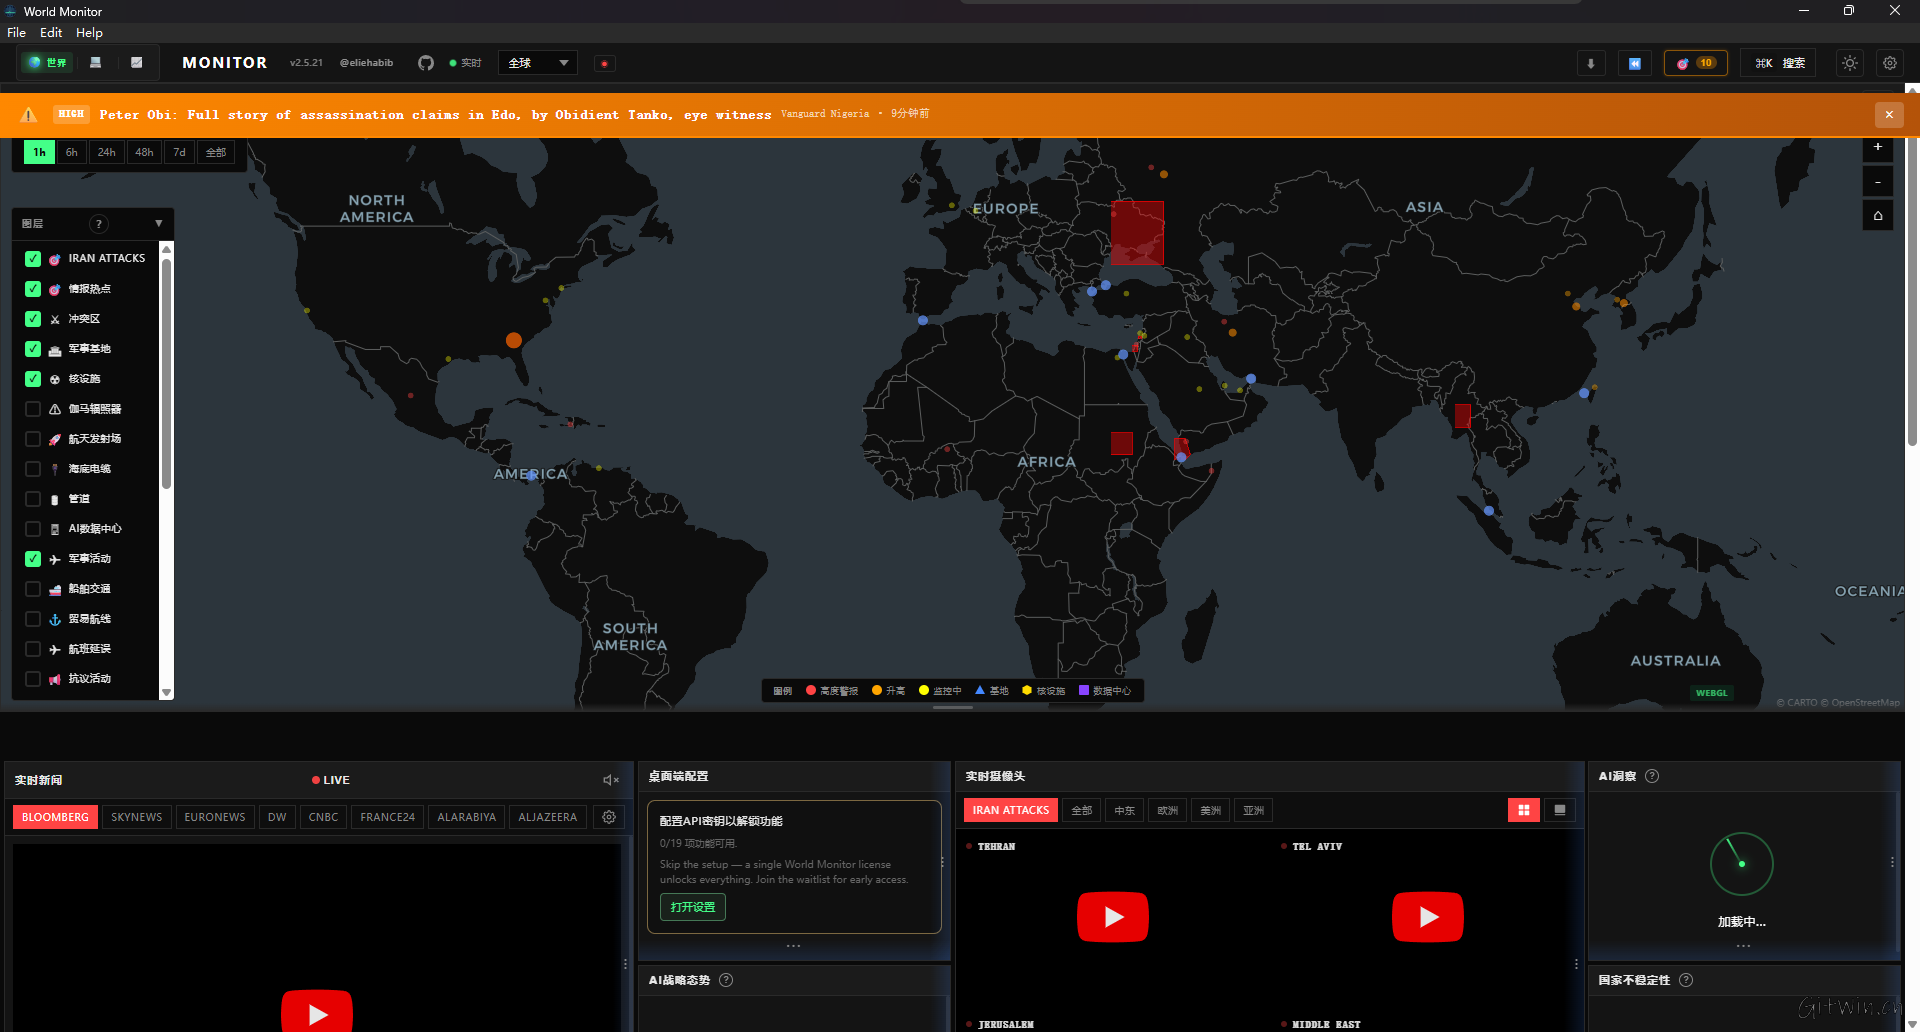Image resolution: width=1920 pixels, height=1032 pixels.
Task: Select the 6h time range tab
Action: tap(72, 152)
